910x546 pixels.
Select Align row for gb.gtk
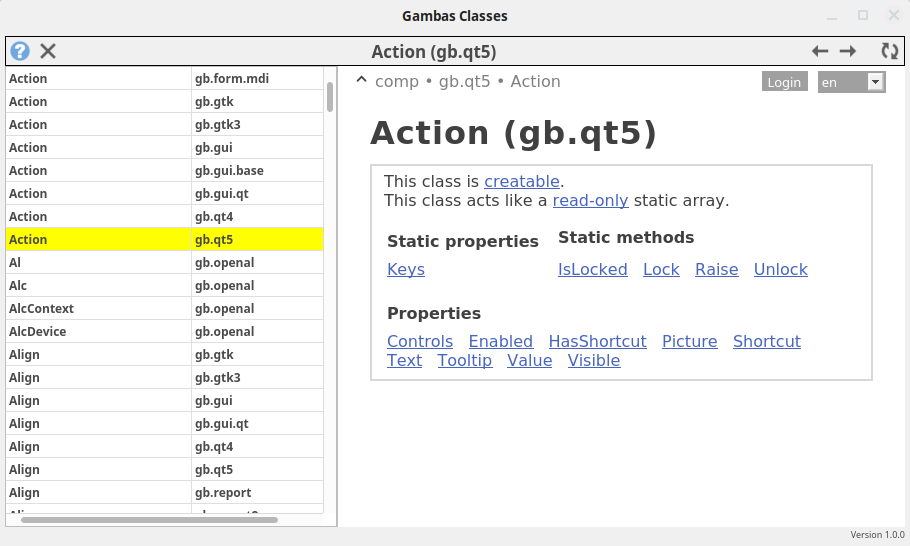(x=165, y=355)
